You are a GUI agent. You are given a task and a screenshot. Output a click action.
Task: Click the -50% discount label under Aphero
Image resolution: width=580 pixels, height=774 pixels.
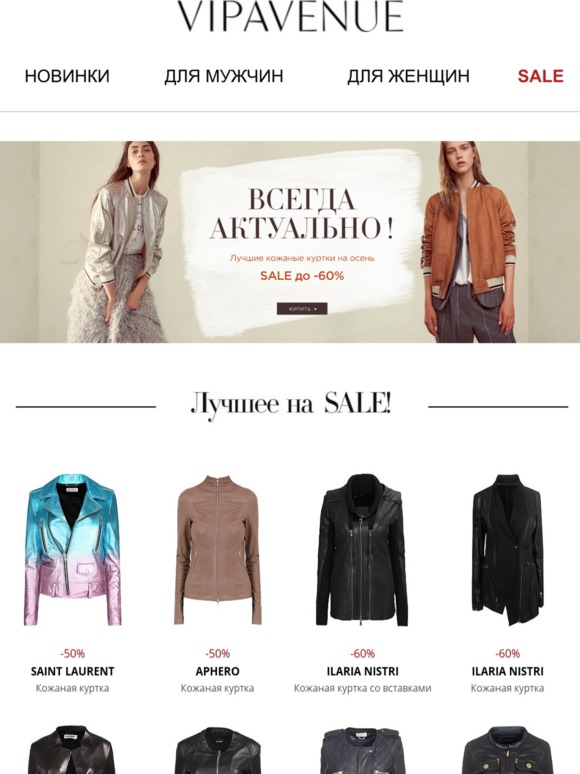[217, 654]
